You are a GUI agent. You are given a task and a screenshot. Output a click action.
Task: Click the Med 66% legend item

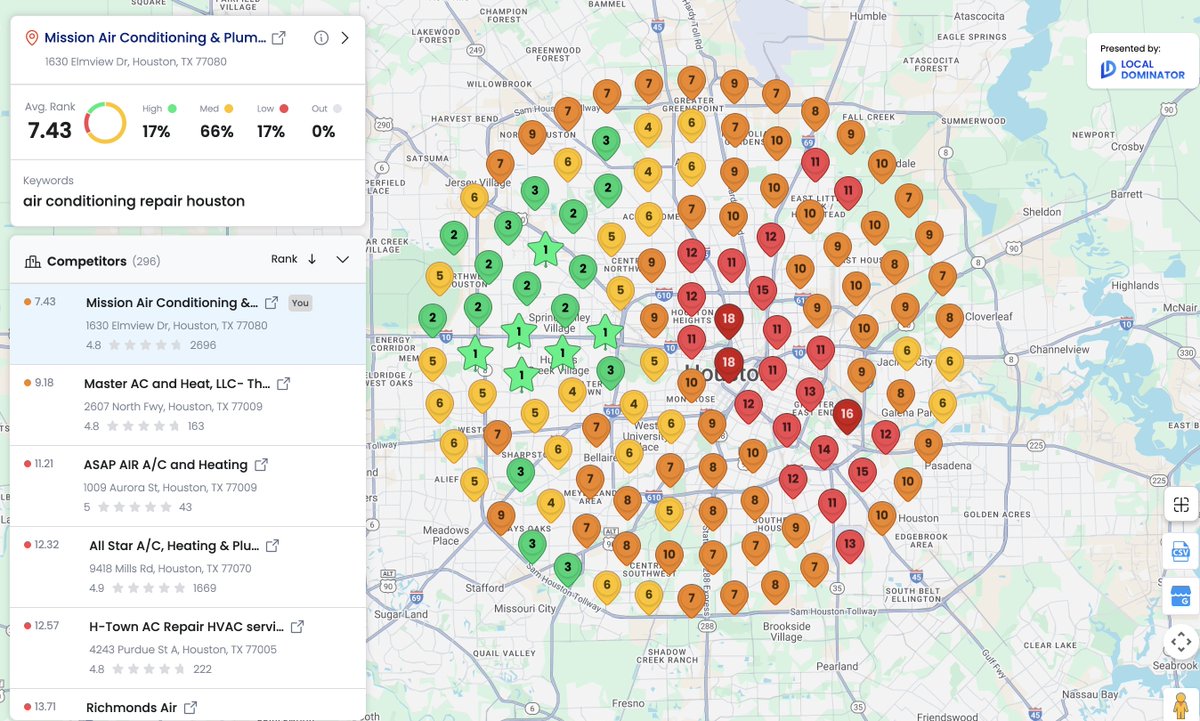point(216,121)
